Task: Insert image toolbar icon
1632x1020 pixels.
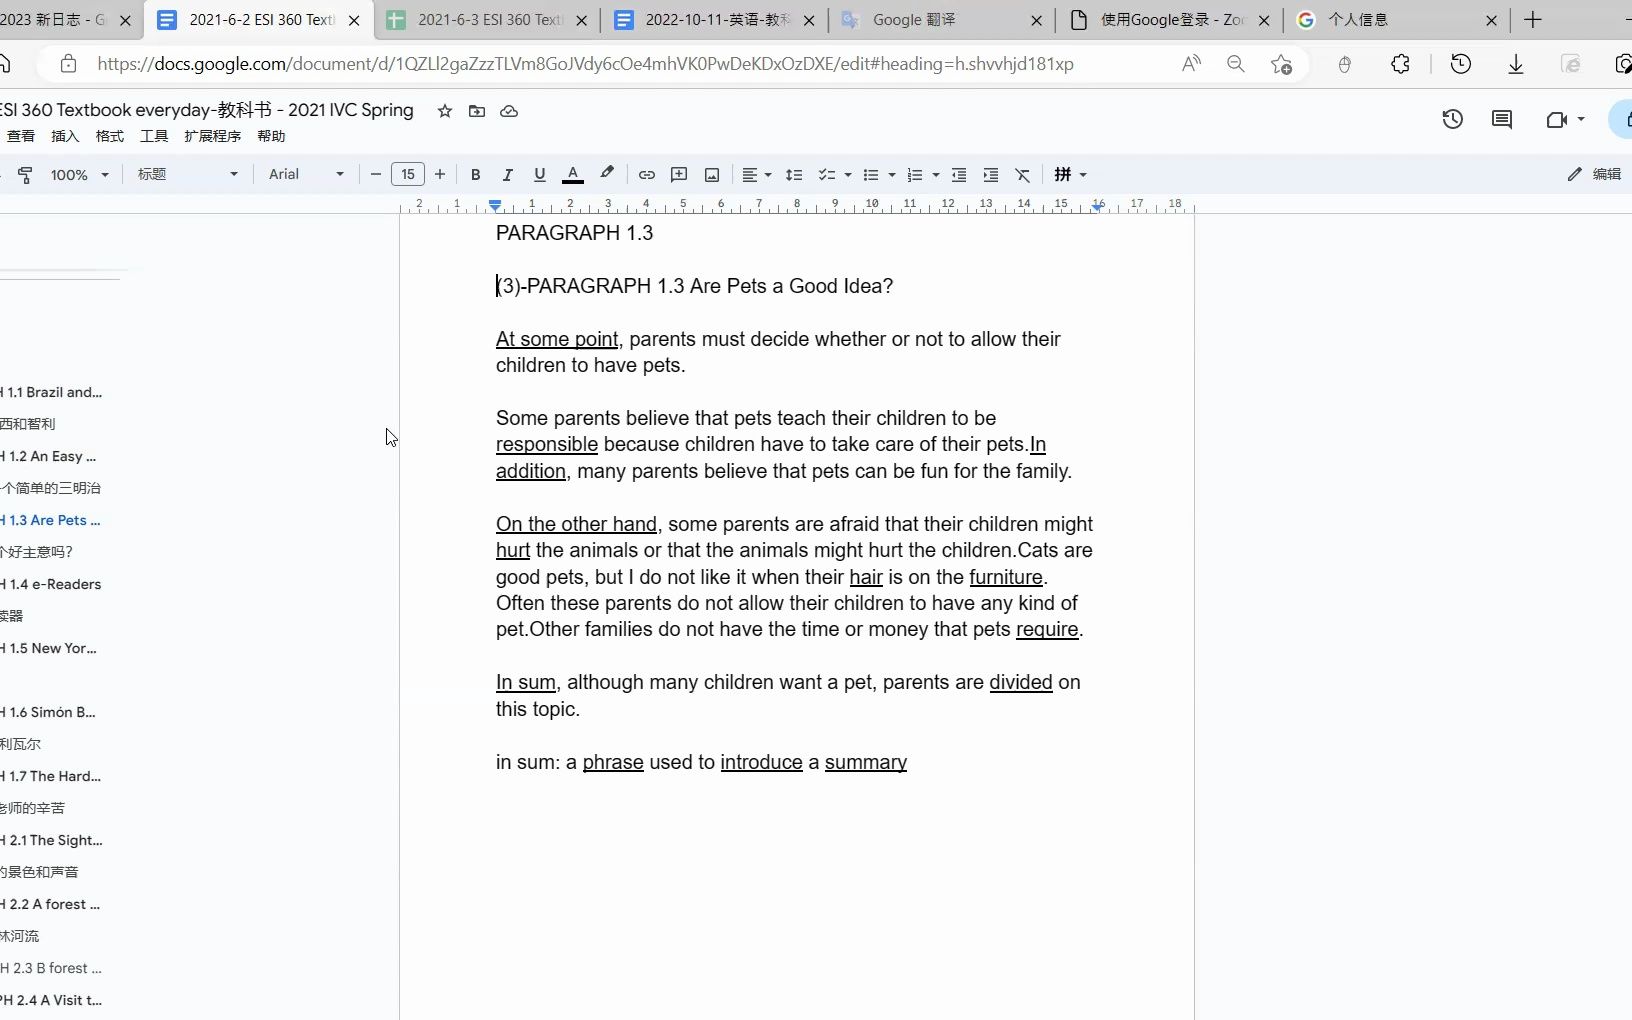Action: point(712,175)
